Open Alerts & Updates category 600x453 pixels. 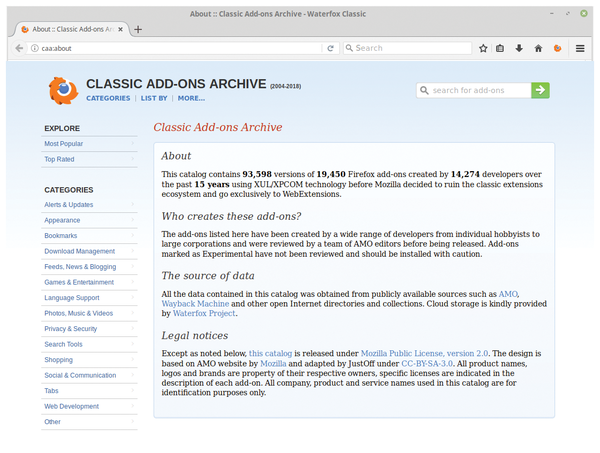coord(89,205)
